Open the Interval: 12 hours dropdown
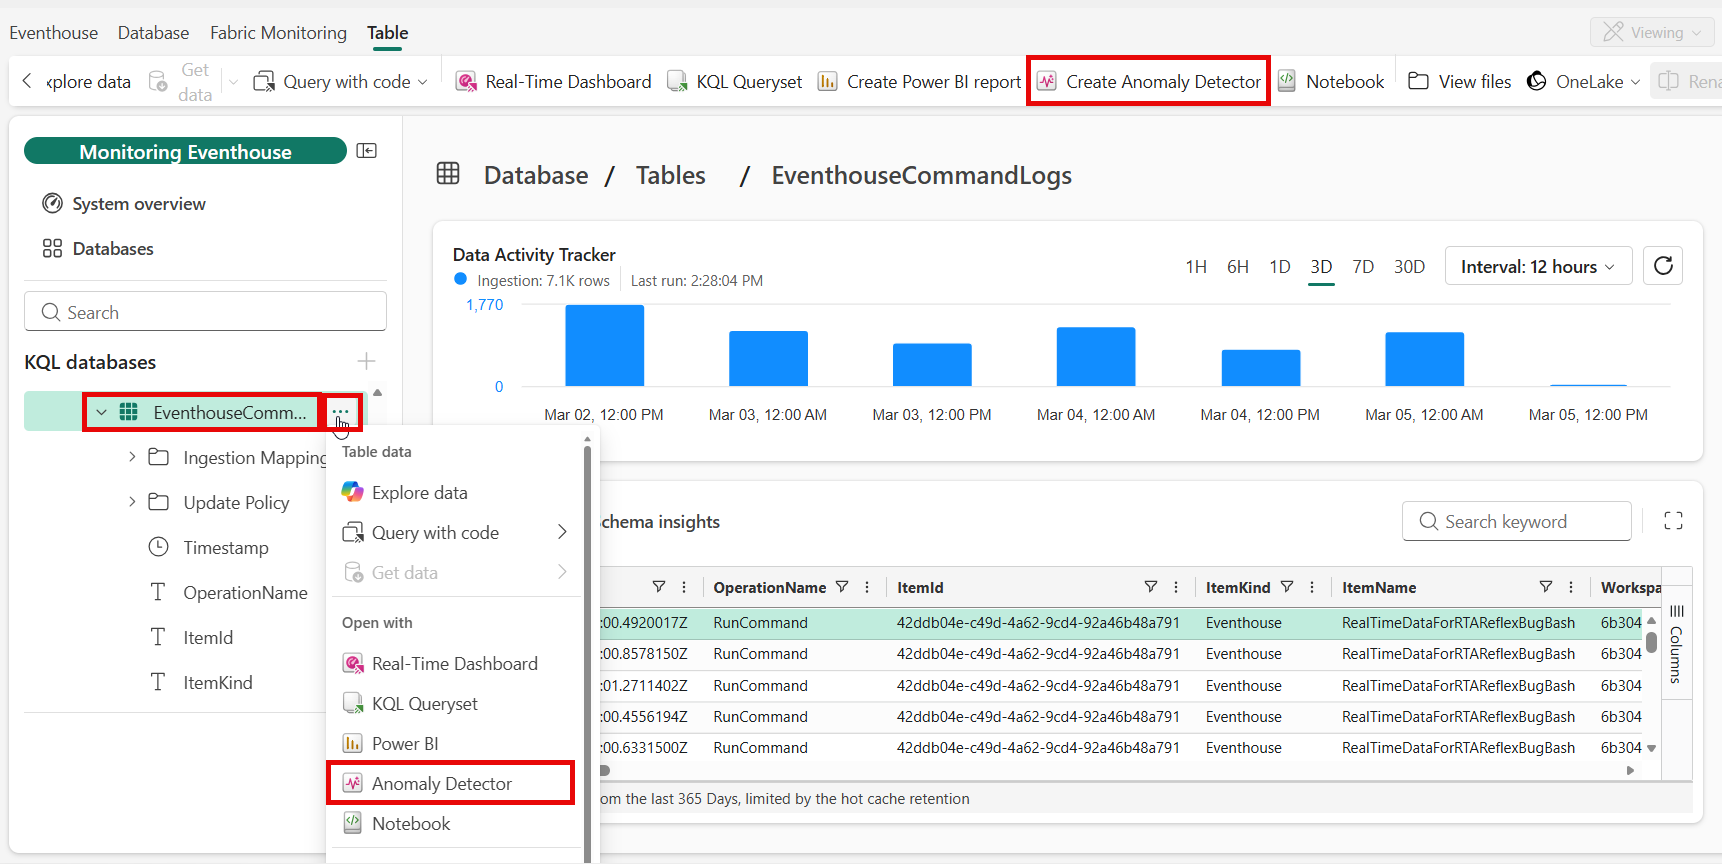This screenshot has width=1722, height=864. (x=1538, y=266)
